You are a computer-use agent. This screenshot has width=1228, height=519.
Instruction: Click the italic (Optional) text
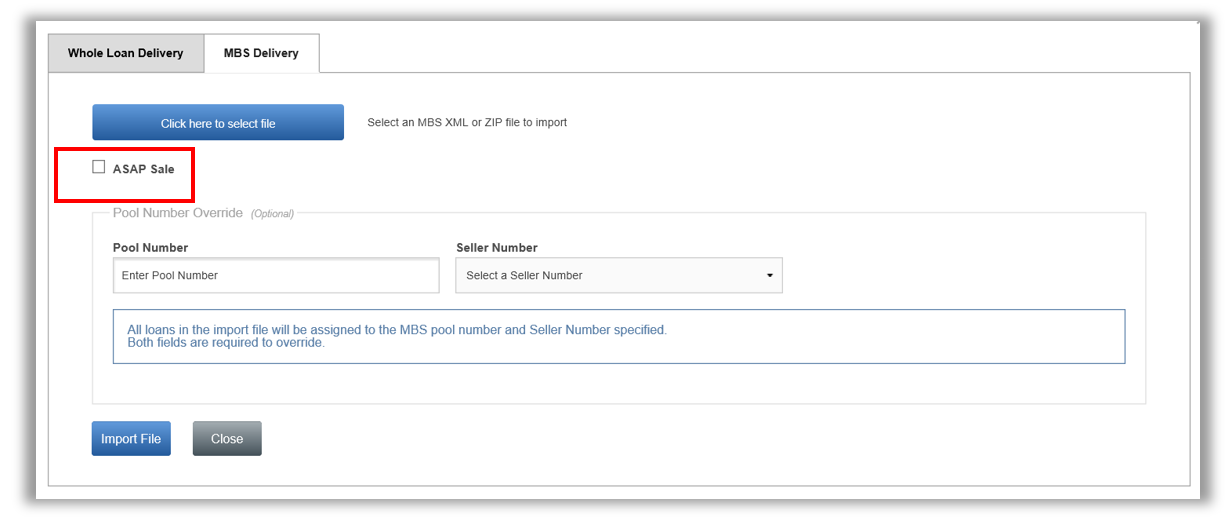click(272, 214)
